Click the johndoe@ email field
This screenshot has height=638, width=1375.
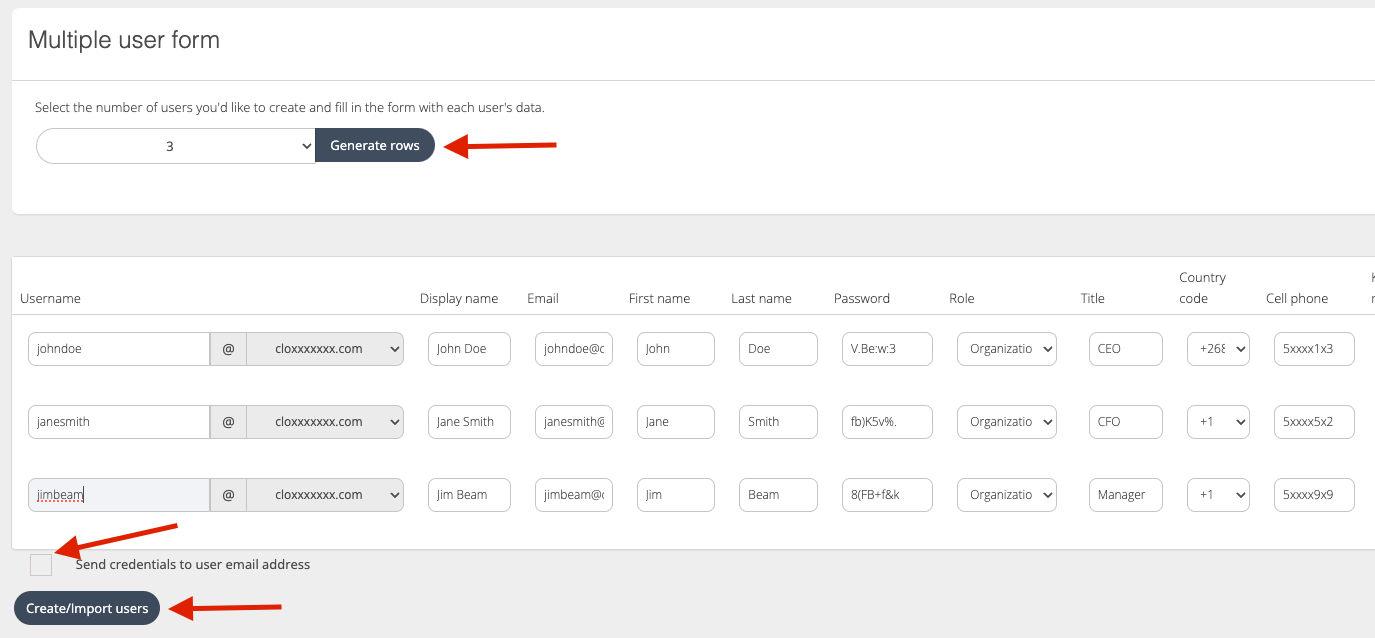tap(574, 349)
